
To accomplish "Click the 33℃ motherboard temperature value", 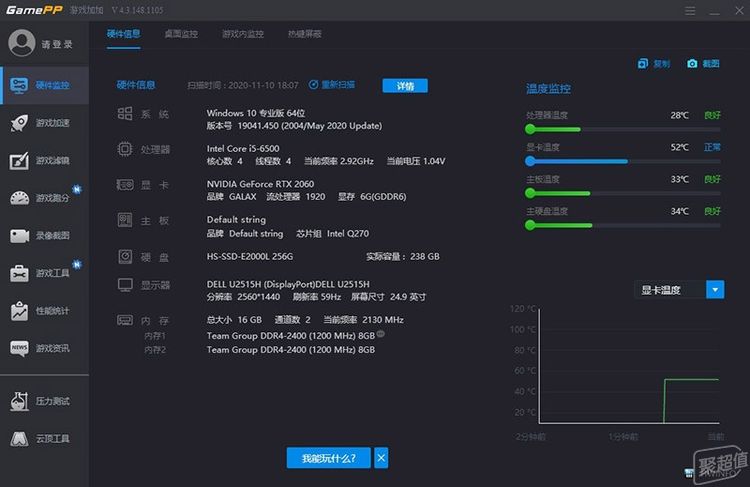I will [x=680, y=179].
